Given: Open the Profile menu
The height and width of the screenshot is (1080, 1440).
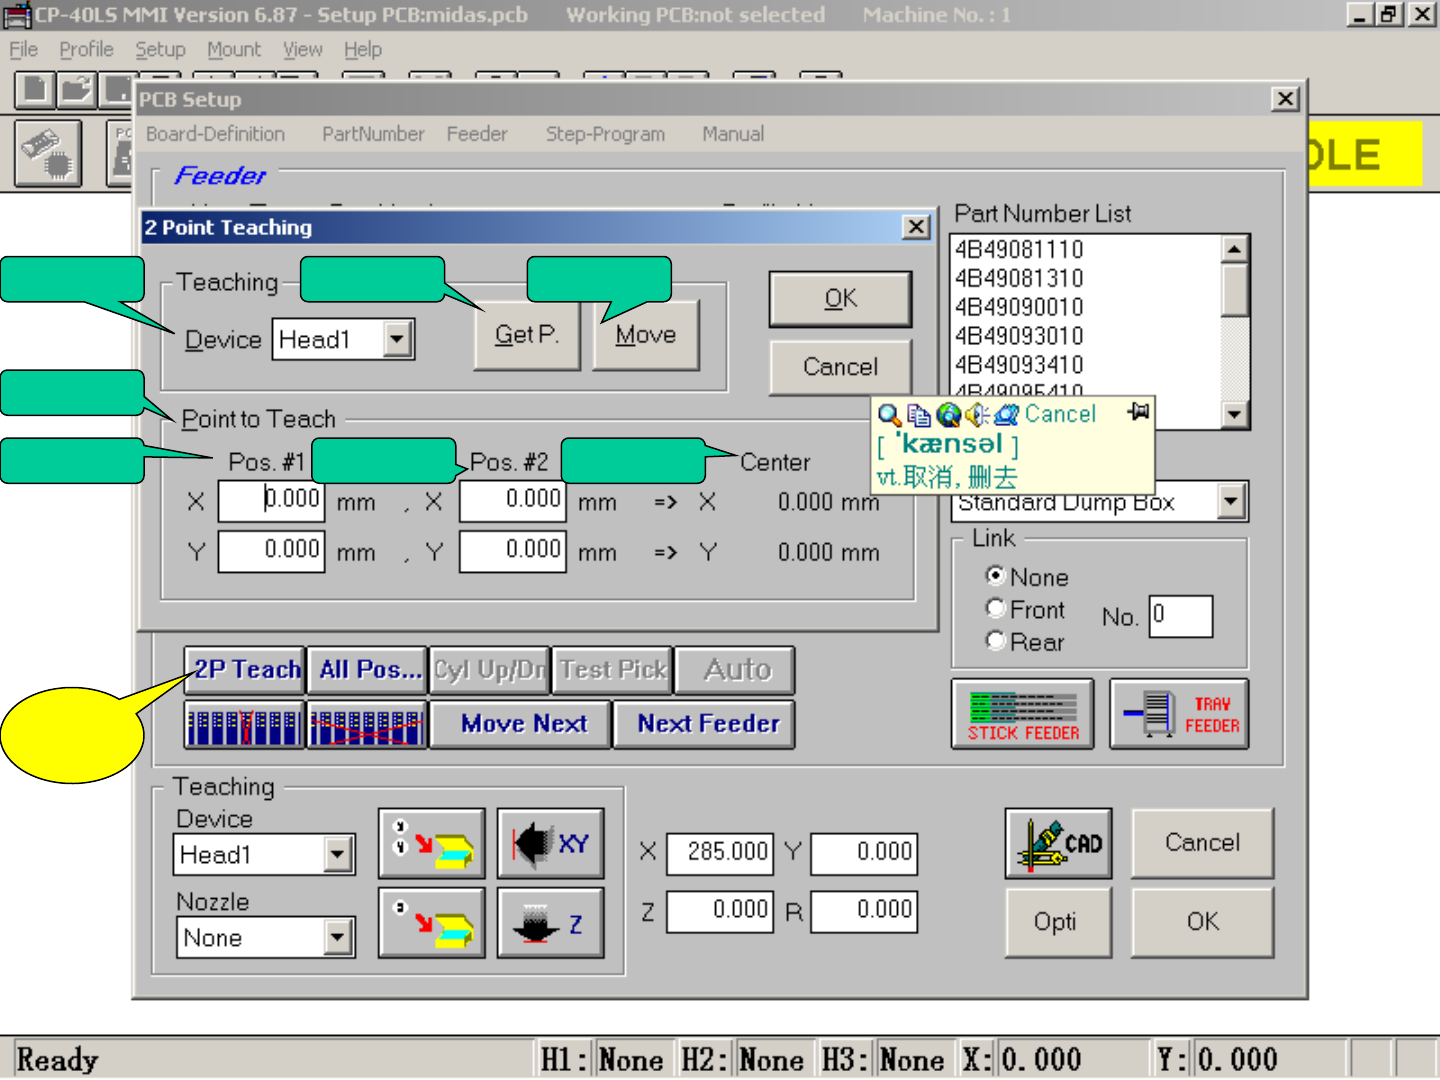Looking at the screenshot, I should click(86, 50).
